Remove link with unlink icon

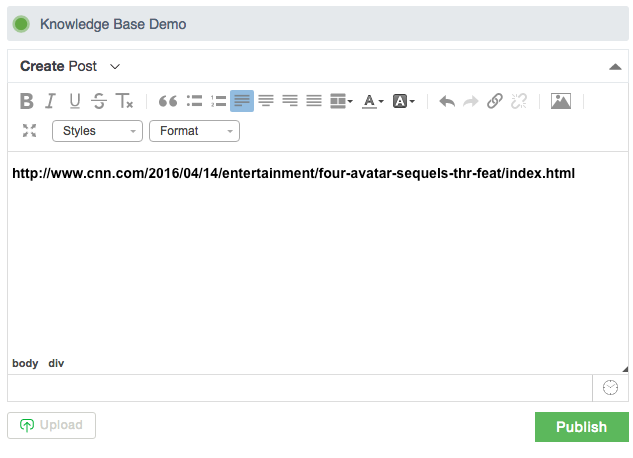pos(519,101)
